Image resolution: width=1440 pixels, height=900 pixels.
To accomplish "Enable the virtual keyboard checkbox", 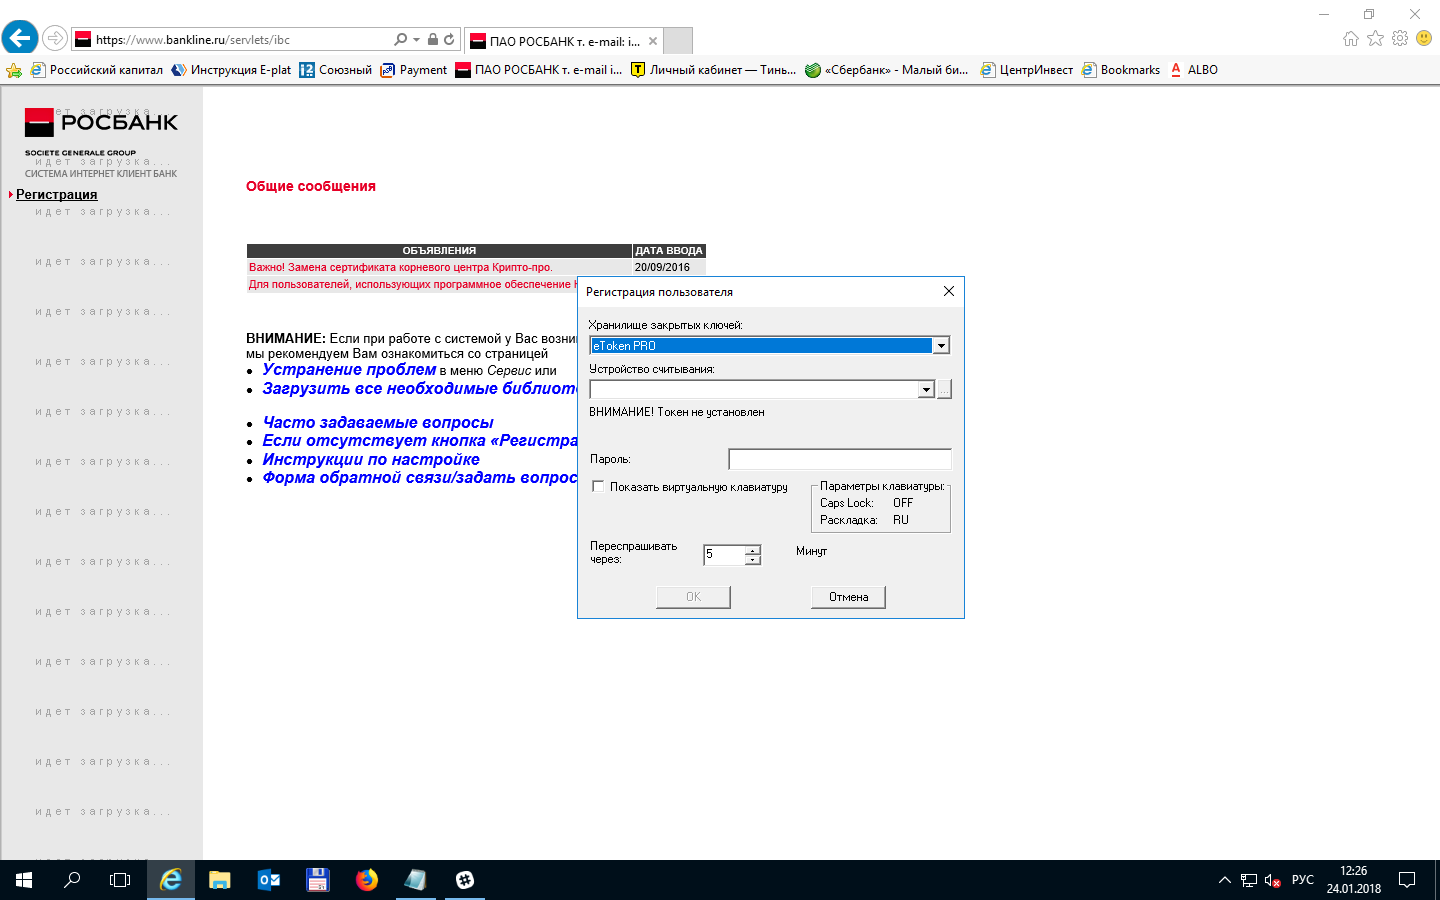I will point(598,487).
